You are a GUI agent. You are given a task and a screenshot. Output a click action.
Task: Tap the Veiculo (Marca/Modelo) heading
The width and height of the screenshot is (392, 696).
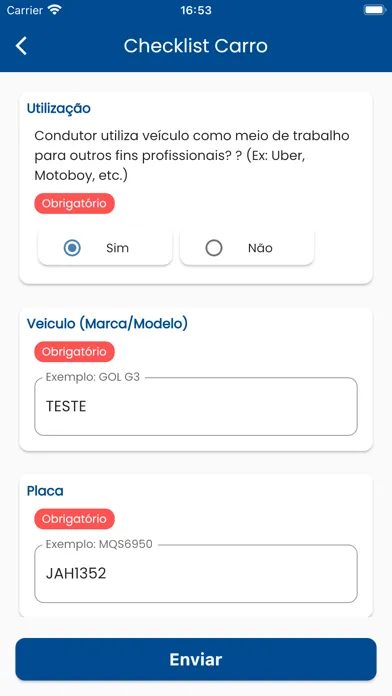tap(107, 324)
